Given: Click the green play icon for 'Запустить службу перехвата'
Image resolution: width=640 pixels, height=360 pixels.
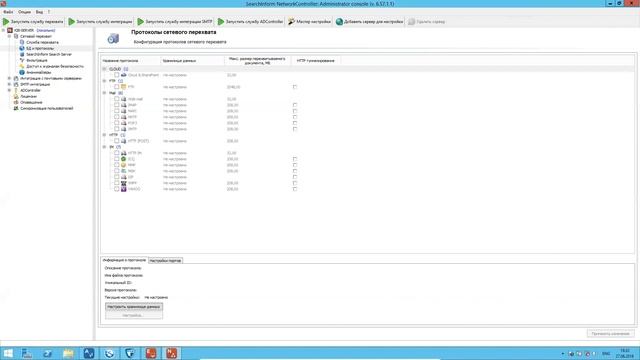Looking at the screenshot, I should pyautogui.click(x=6, y=22).
